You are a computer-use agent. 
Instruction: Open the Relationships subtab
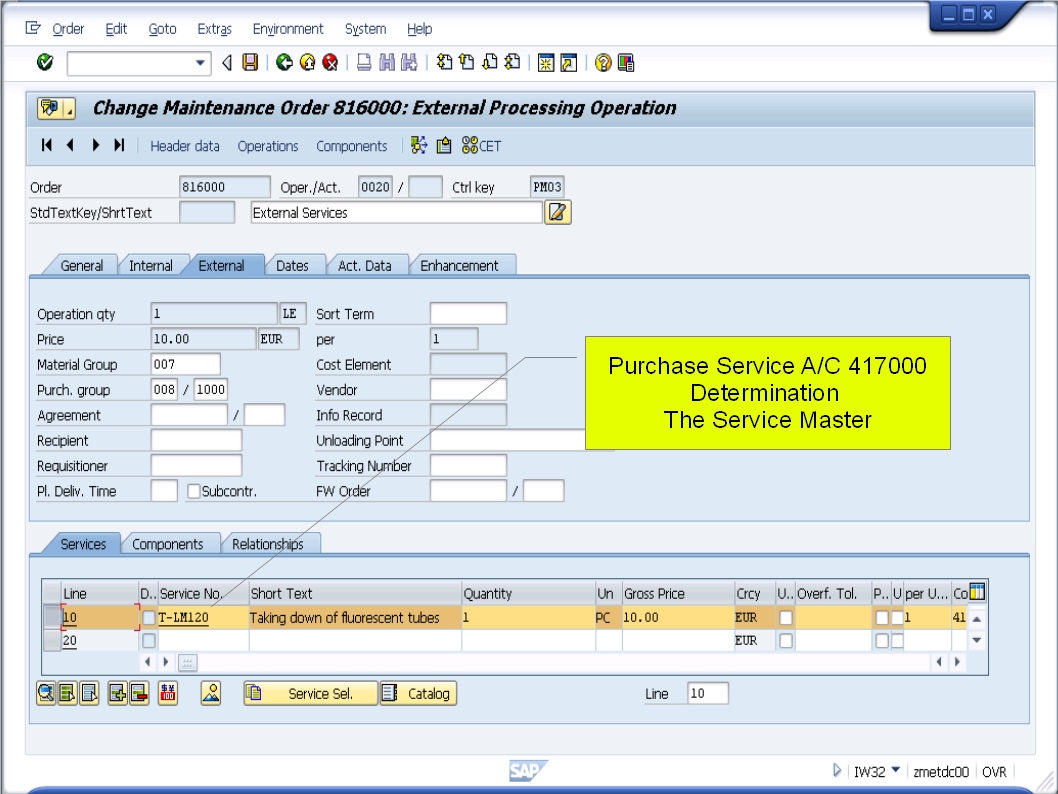[x=268, y=544]
